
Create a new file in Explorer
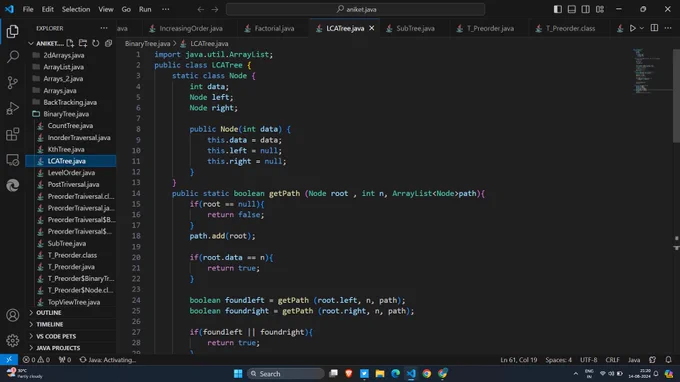point(70,43)
